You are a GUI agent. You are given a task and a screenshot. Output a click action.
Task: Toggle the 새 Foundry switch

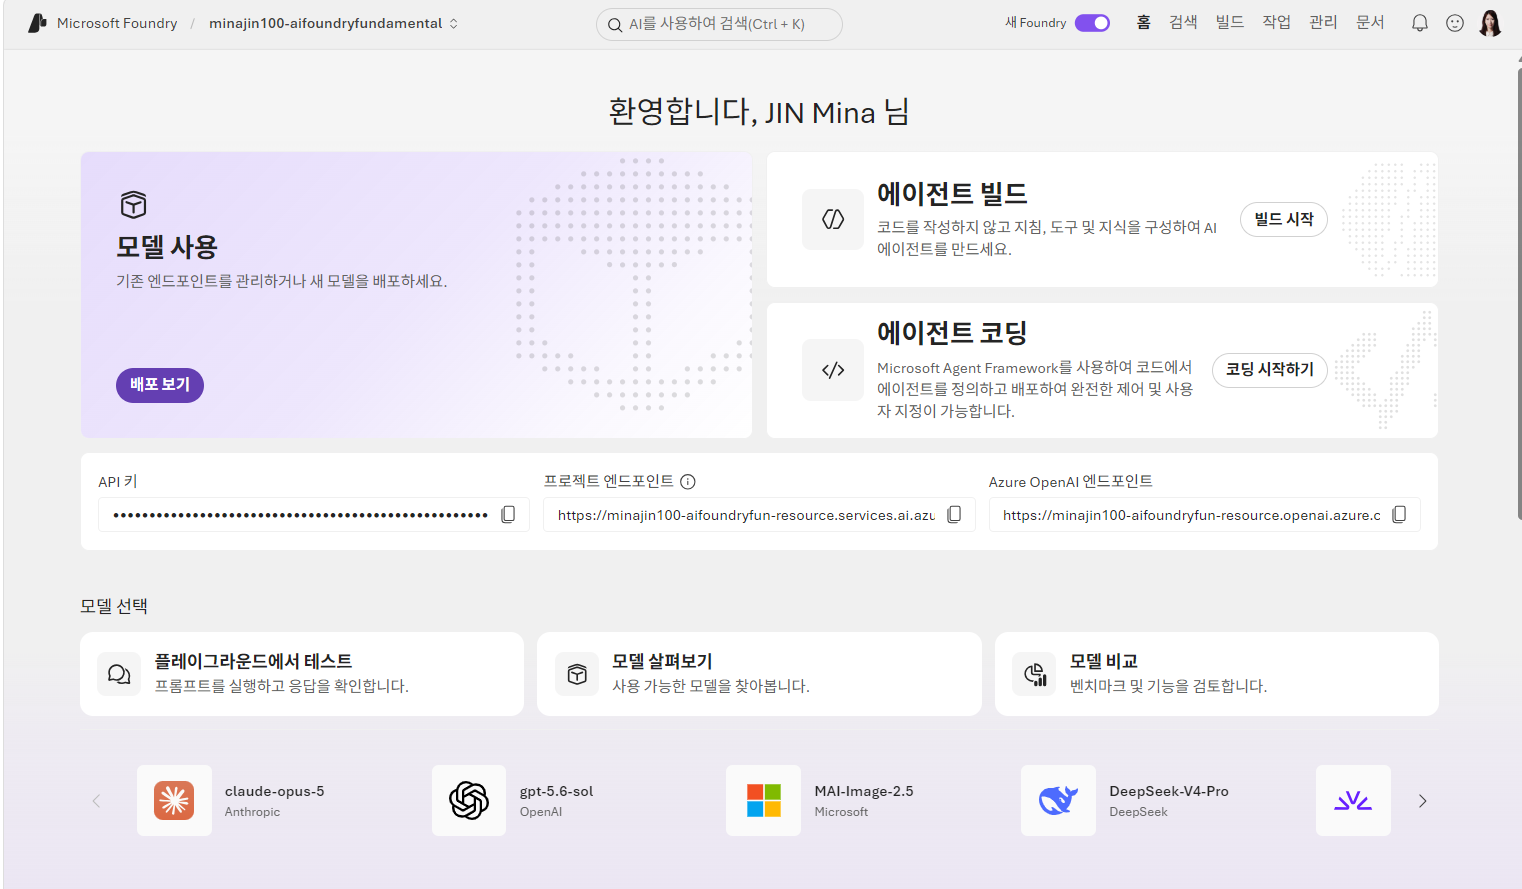click(x=1092, y=23)
